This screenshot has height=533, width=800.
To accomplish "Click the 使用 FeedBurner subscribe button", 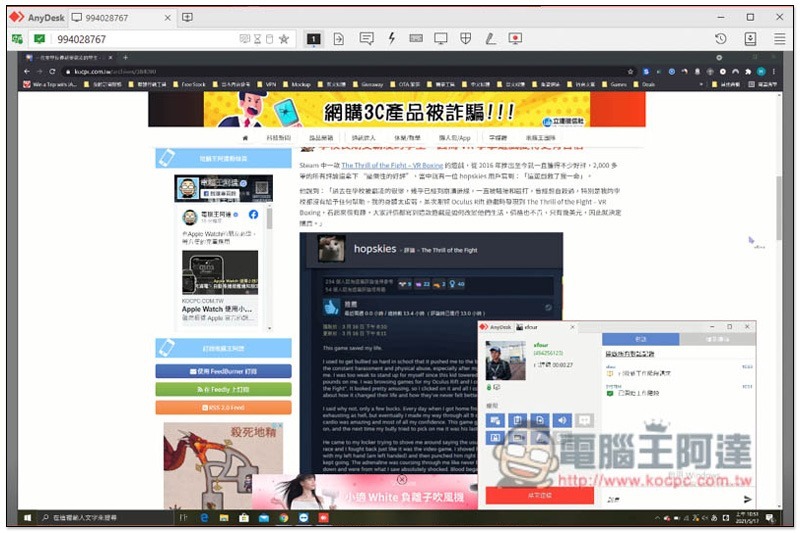I will point(223,371).
